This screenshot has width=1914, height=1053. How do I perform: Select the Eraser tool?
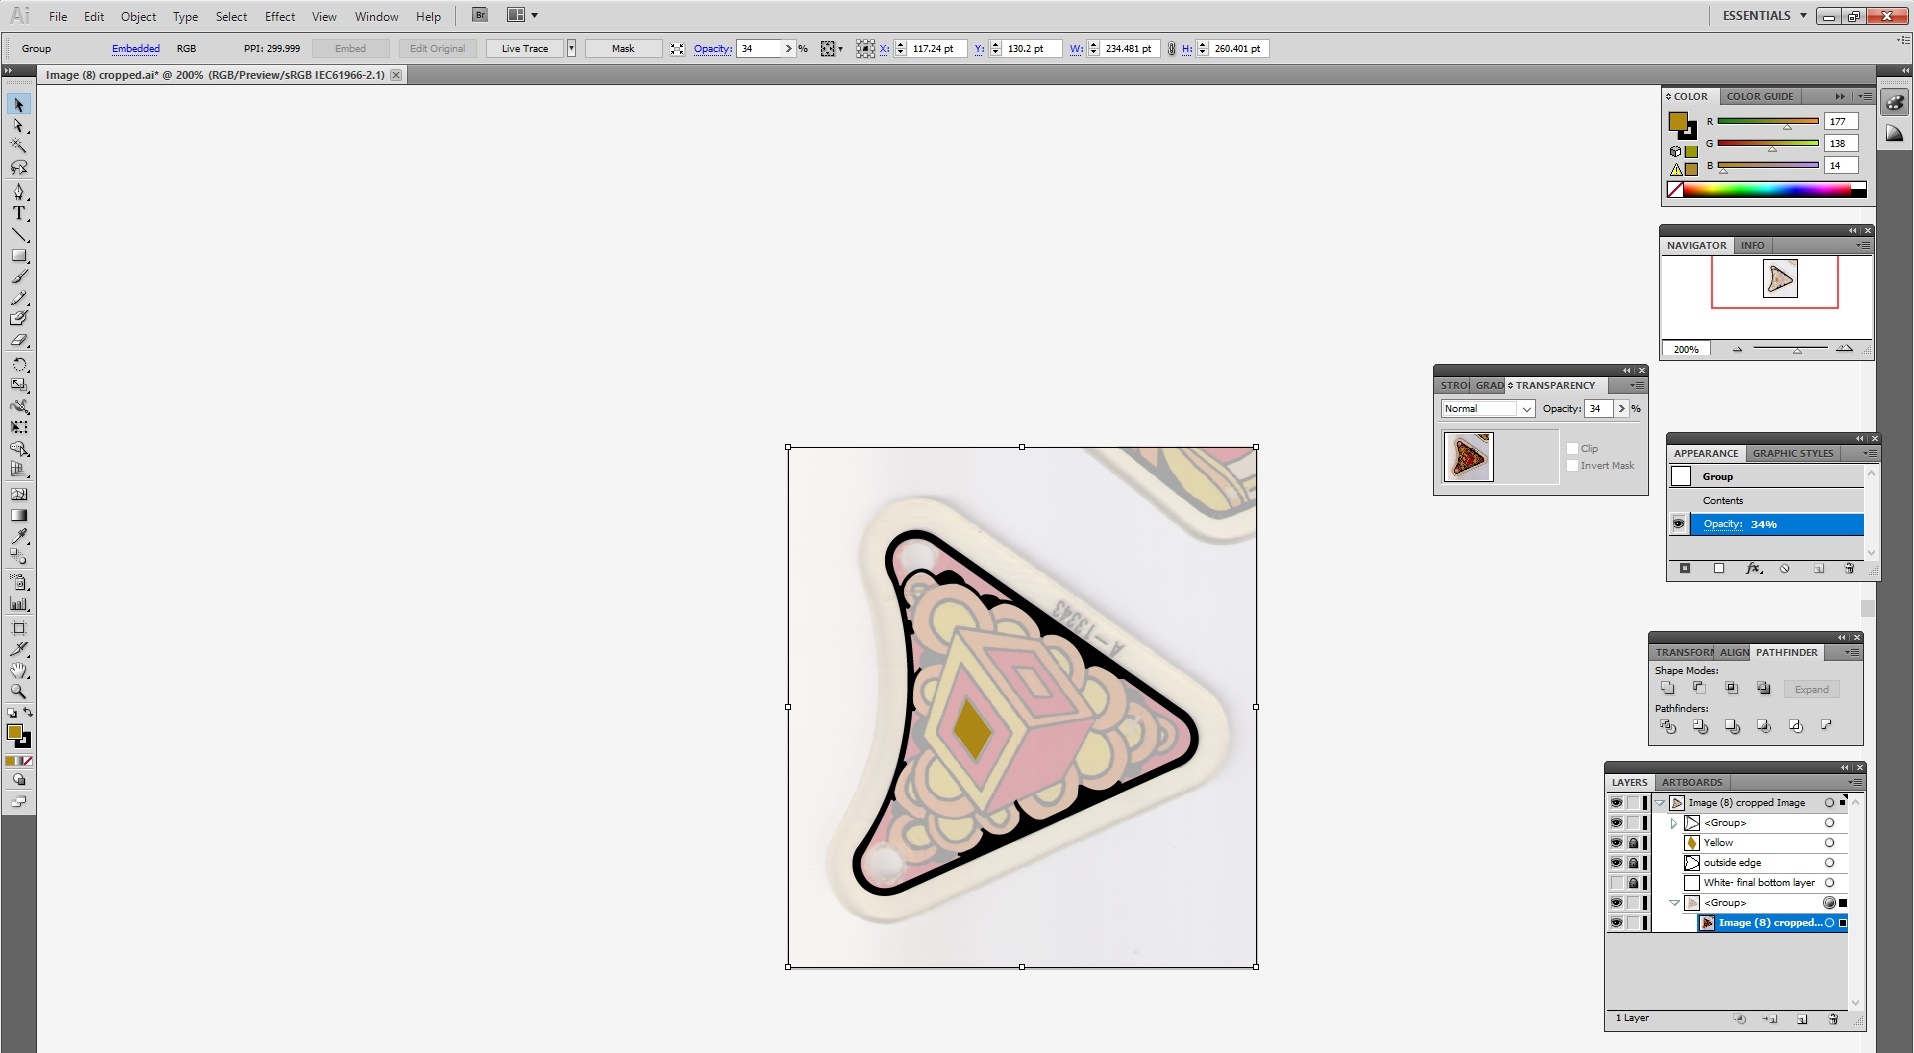point(19,340)
